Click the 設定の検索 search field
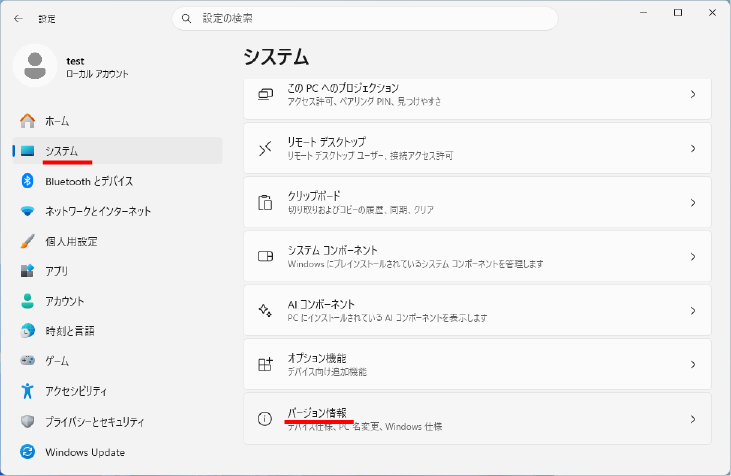The width and height of the screenshot is (731, 476). coord(365,19)
